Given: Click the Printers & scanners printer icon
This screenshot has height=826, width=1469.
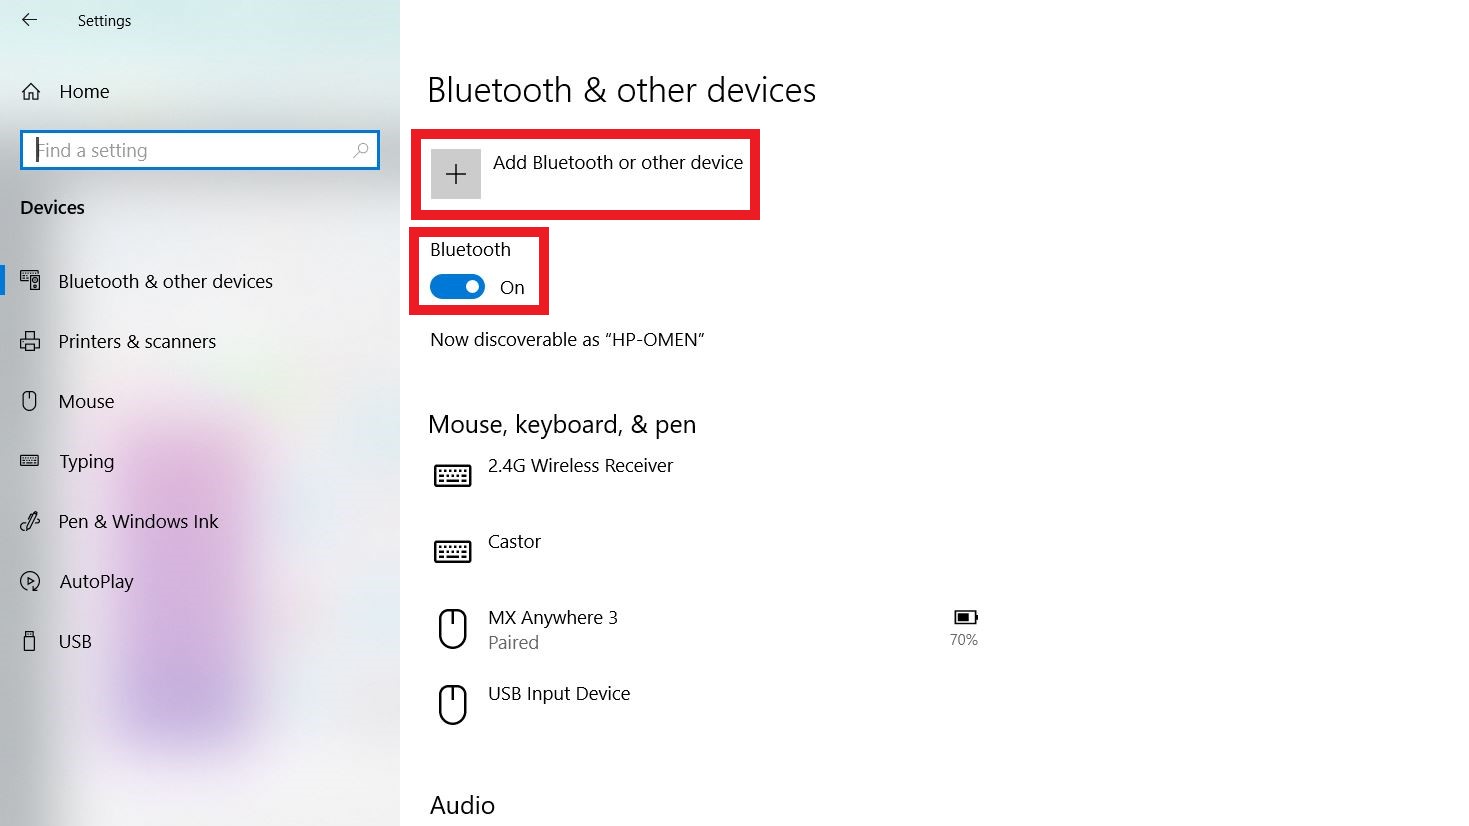Looking at the screenshot, I should pos(30,342).
